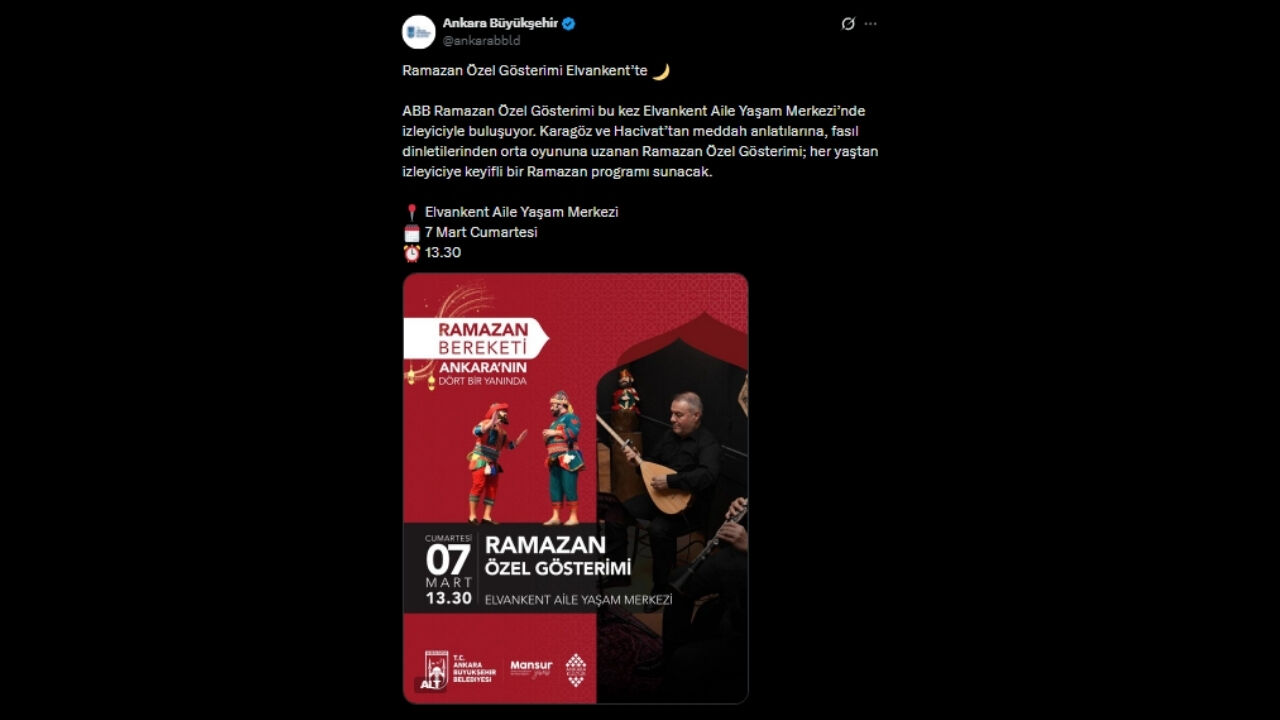This screenshot has width=1280, height=720.
Task: Click the Elvankent Aile Yaşam Merkezi location line
Action: click(x=521, y=212)
